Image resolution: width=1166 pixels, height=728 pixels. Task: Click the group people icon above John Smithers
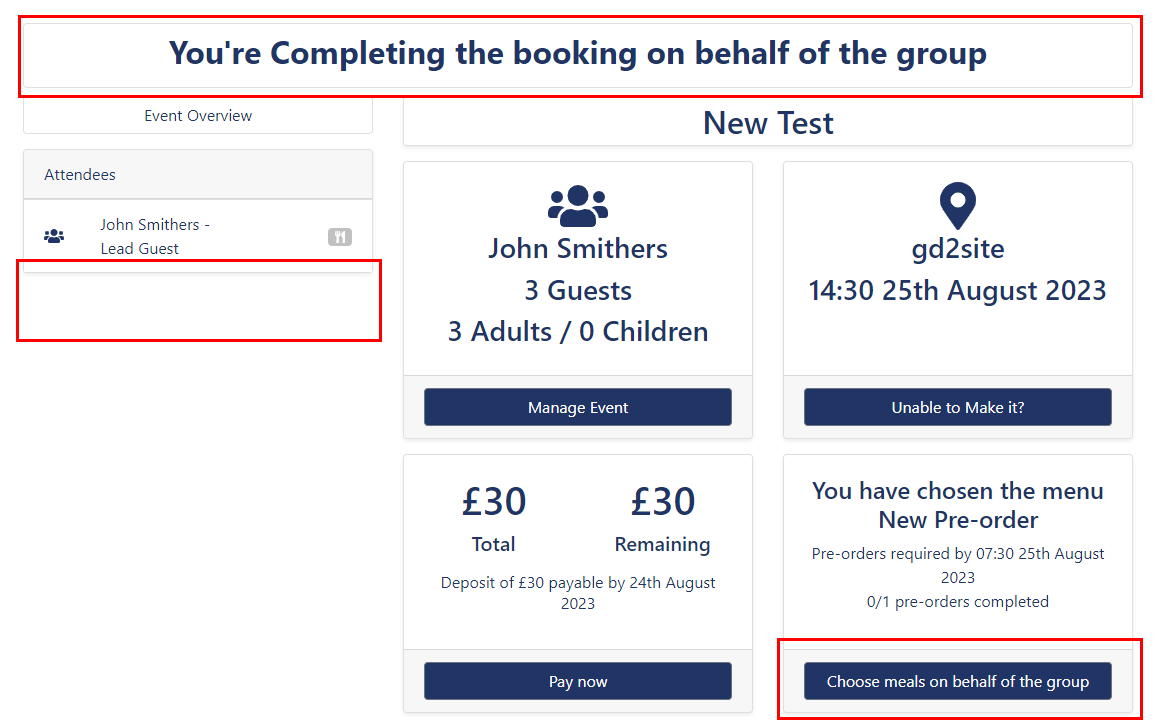click(x=578, y=206)
